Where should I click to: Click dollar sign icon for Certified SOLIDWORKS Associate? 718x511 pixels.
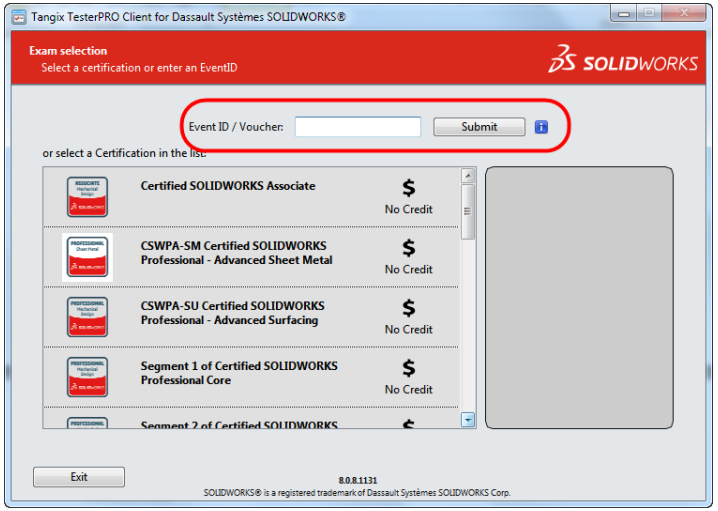(408, 188)
